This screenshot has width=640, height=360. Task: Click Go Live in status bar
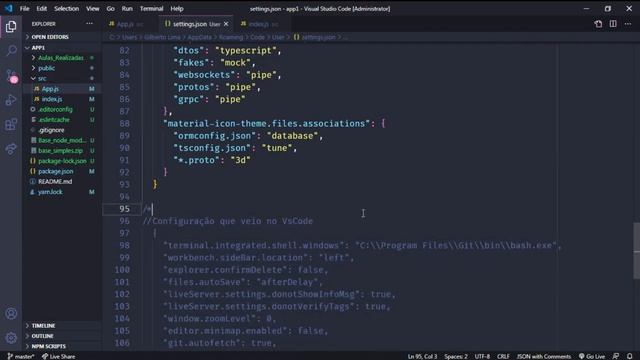[x=592, y=356]
